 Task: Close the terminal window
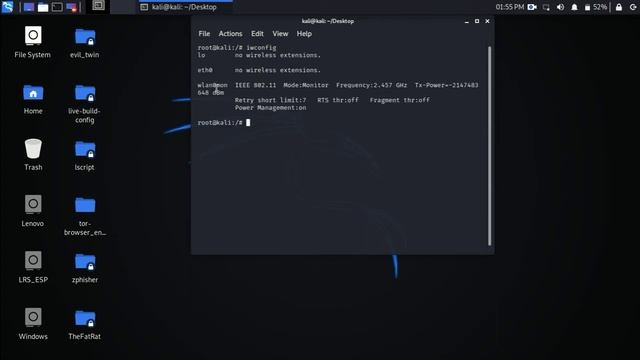[x=487, y=21]
